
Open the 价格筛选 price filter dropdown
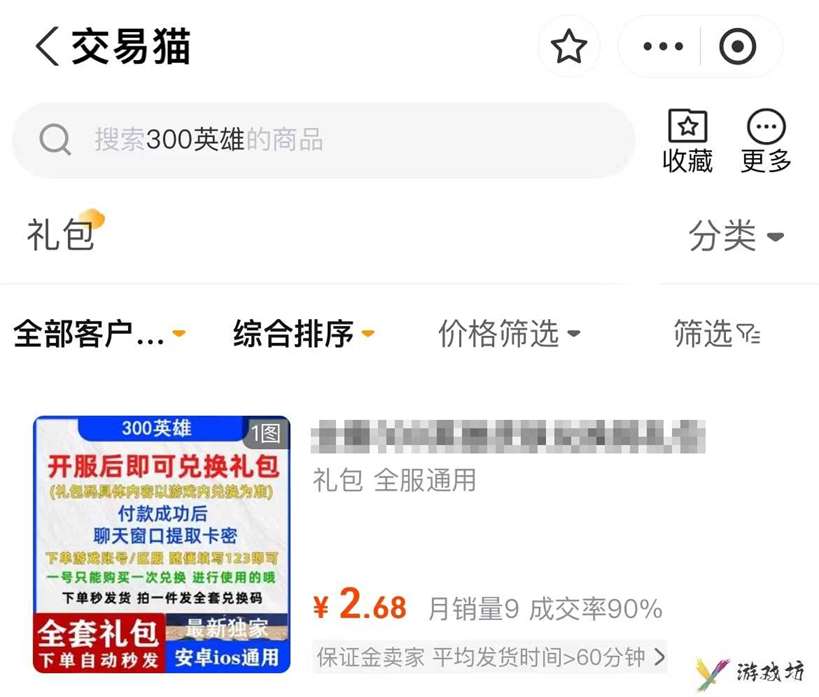[509, 333]
